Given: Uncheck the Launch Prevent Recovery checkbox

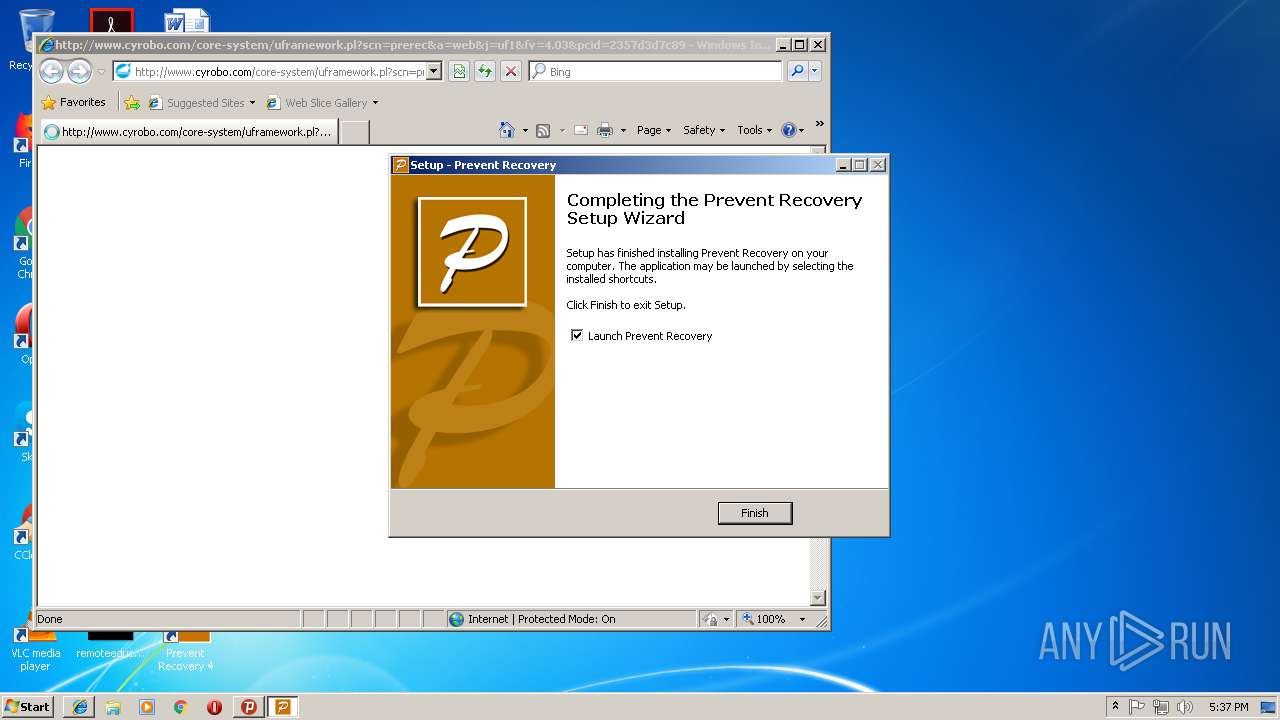Looking at the screenshot, I should click(577, 336).
